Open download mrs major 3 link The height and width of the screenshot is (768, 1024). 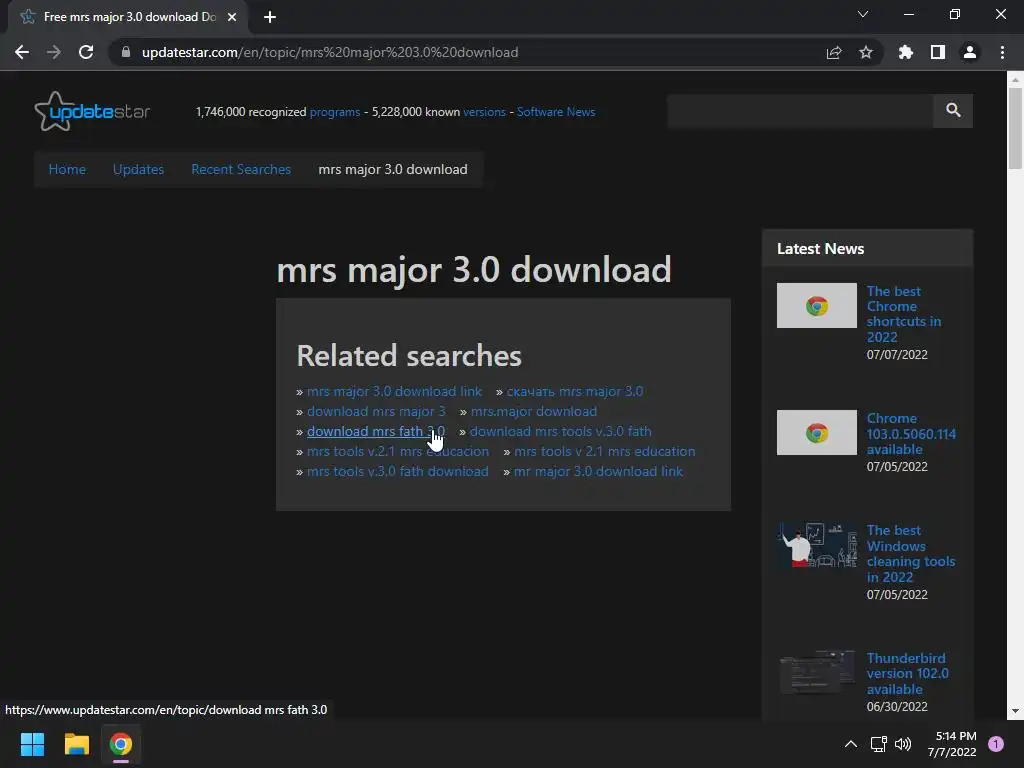(x=376, y=411)
